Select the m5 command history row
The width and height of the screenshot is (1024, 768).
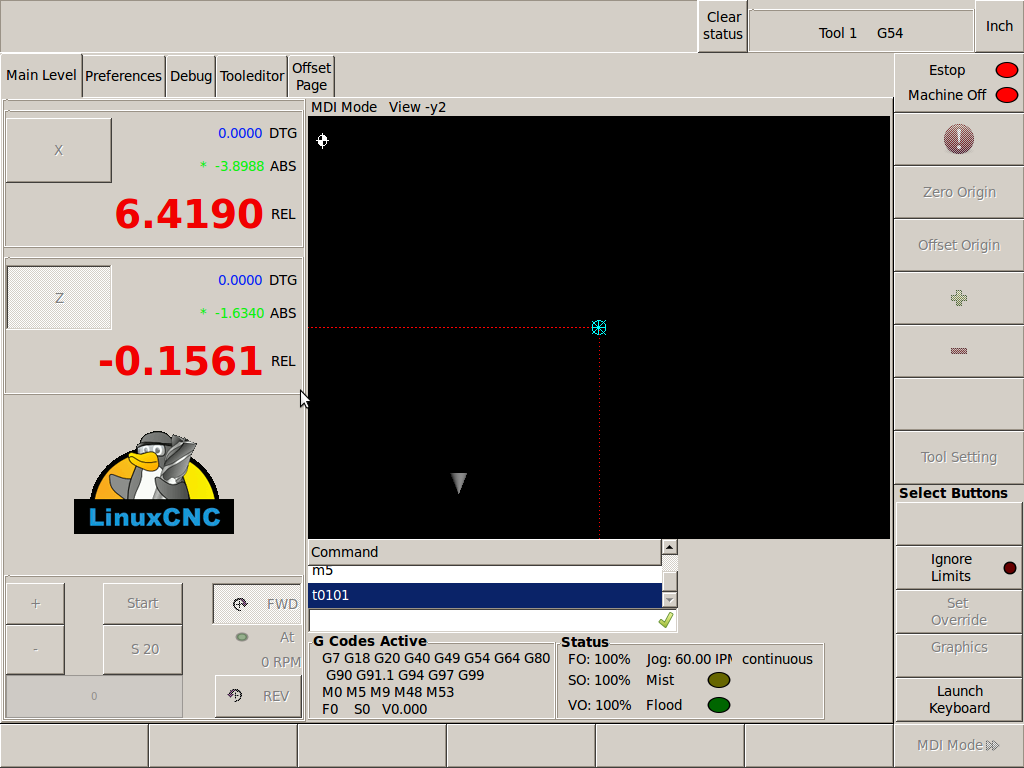click(x=485, y=573)
